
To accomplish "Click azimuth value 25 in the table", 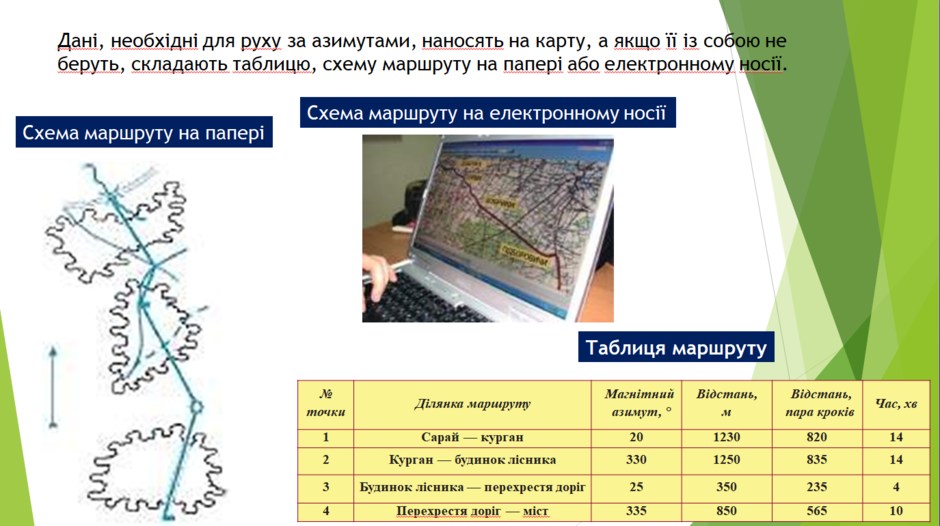I will 637,488.
